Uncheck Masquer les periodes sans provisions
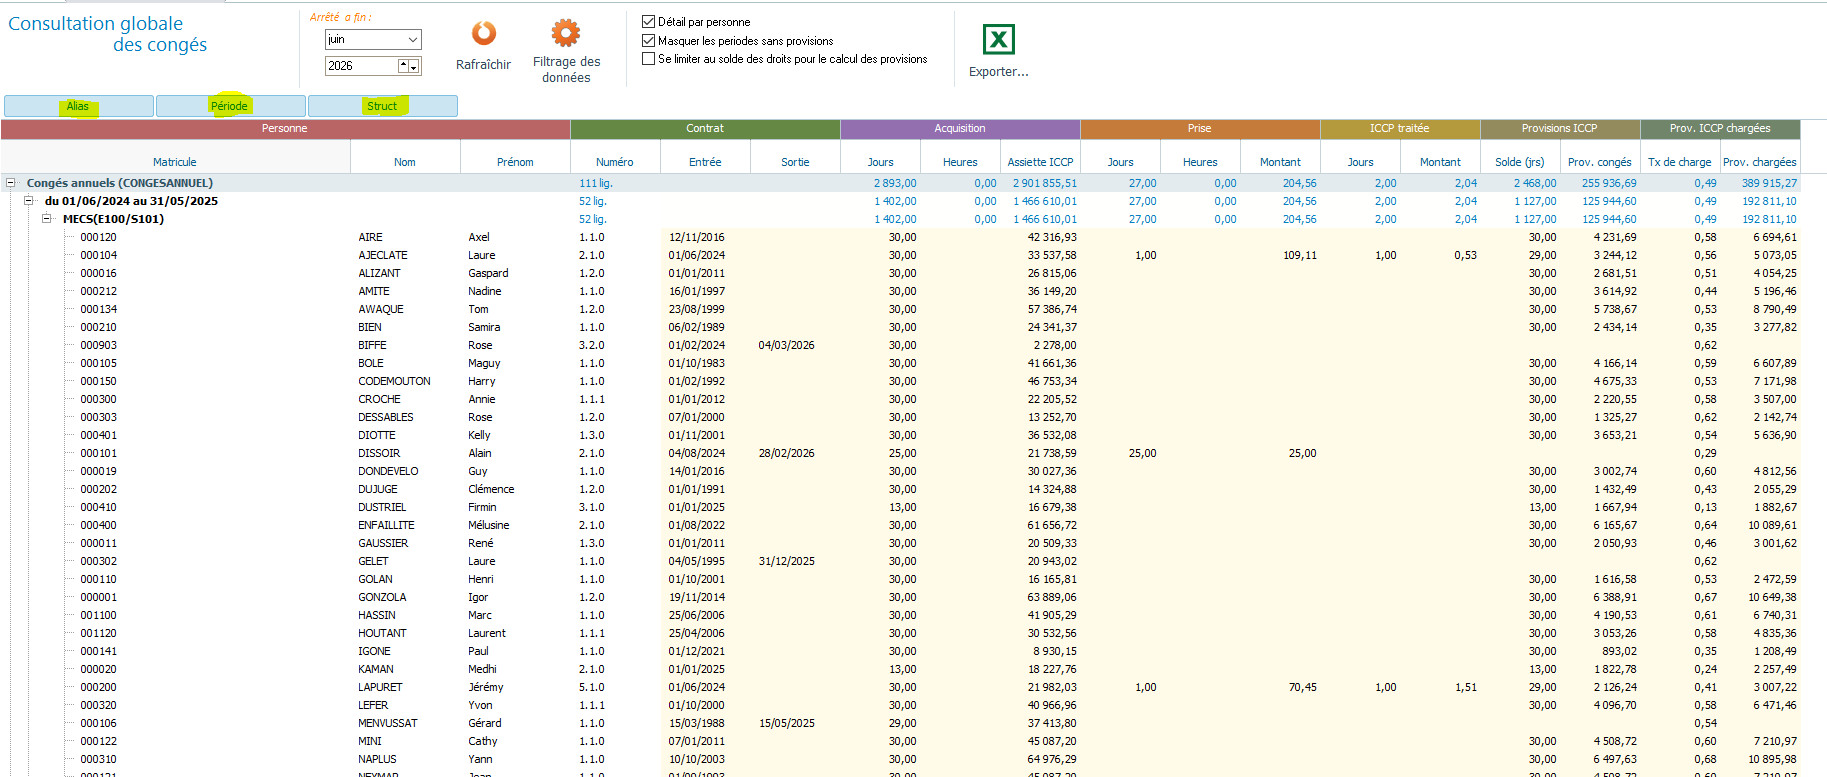The image size is (1827, 777). [x=648, y=40]
